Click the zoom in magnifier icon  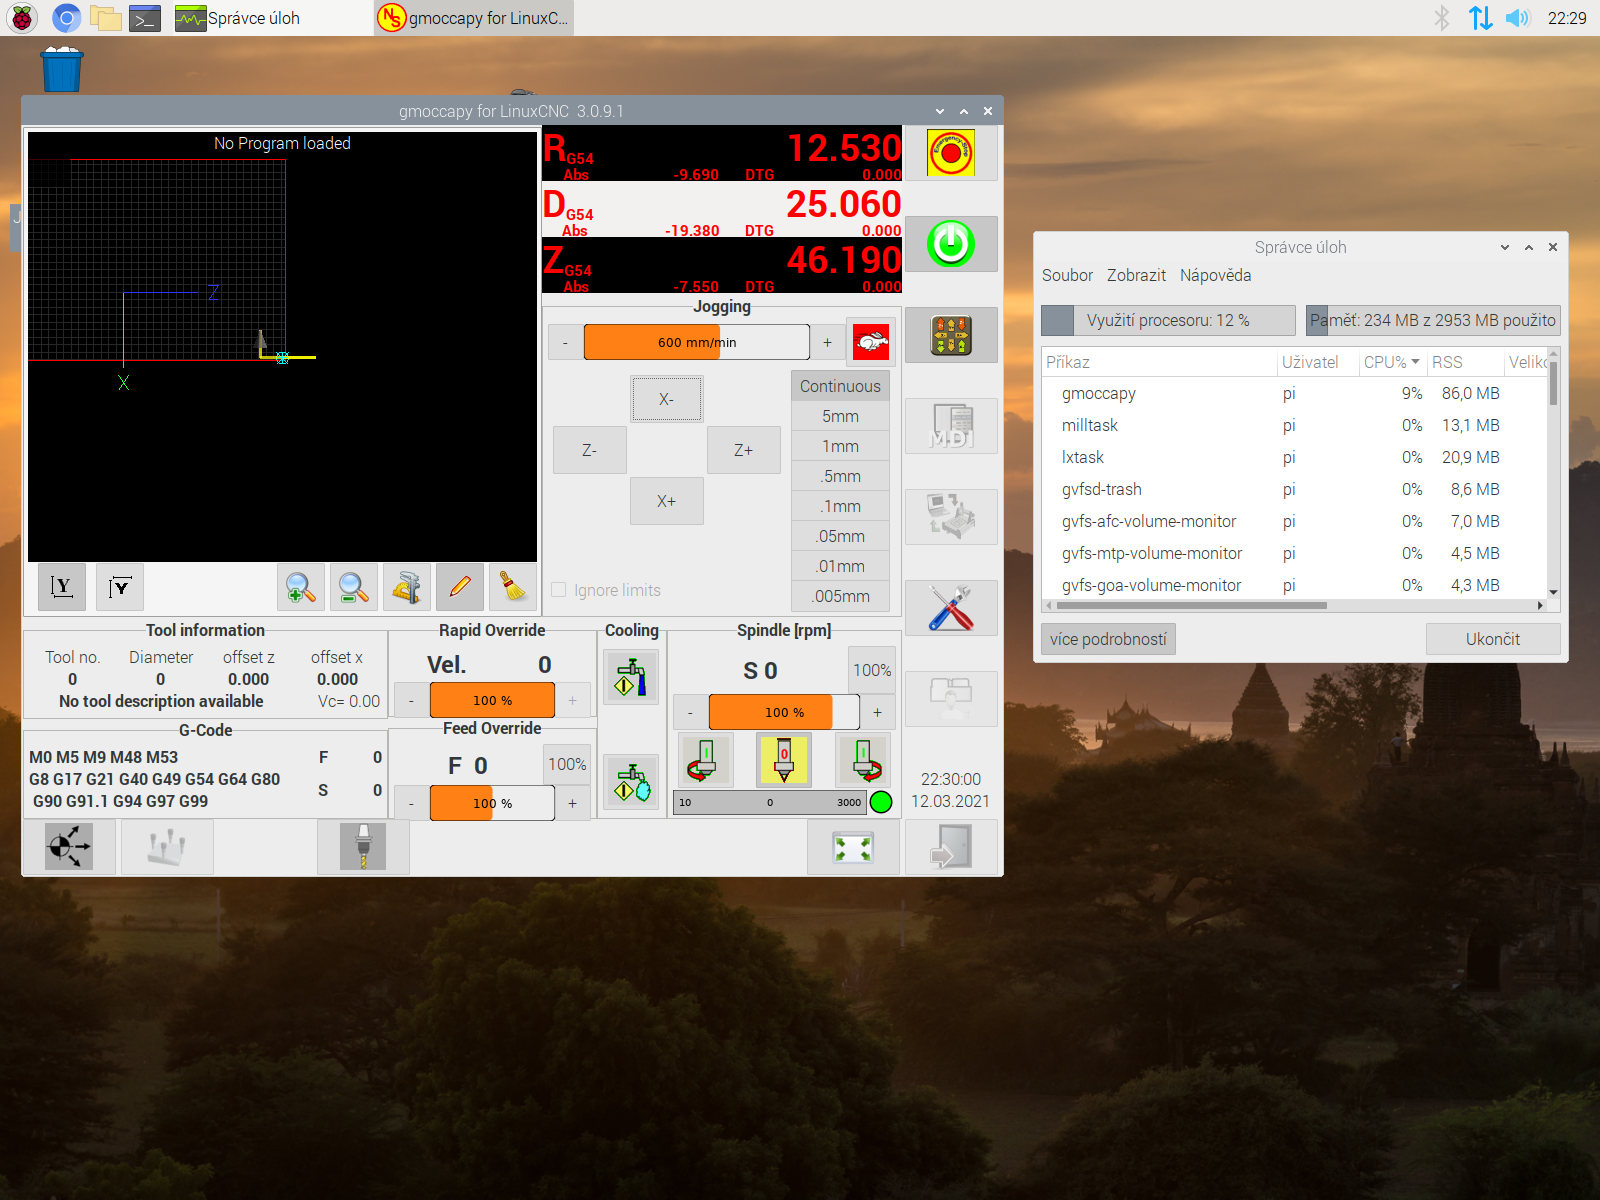300,588
